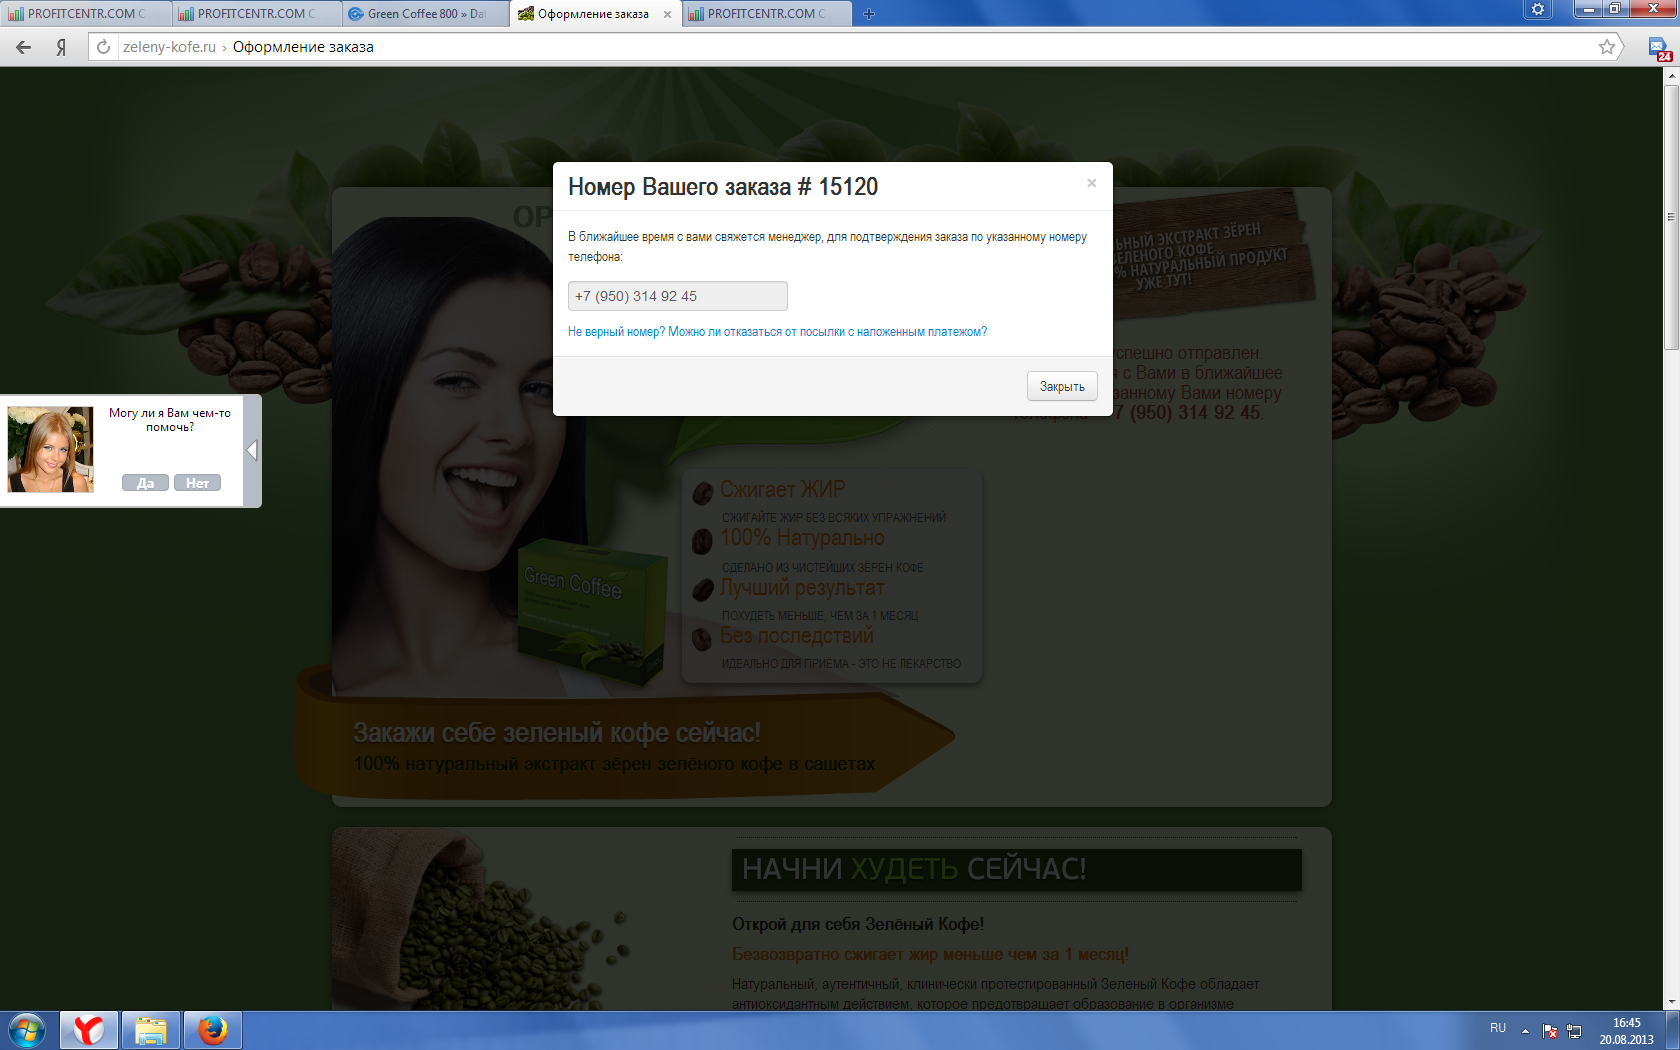
Task: Click the phone number field in dialog
Action: (678, 296)
